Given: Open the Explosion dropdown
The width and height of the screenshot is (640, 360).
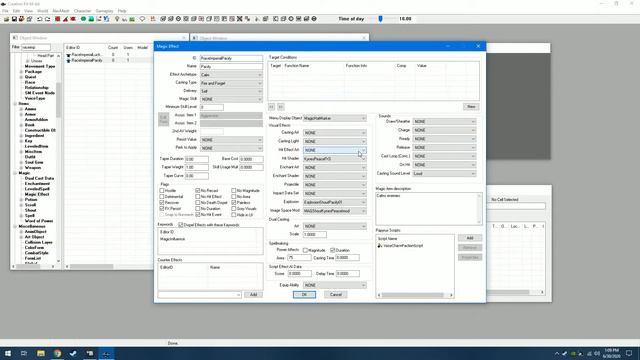Looking at the screenshot, I should 334,202.
